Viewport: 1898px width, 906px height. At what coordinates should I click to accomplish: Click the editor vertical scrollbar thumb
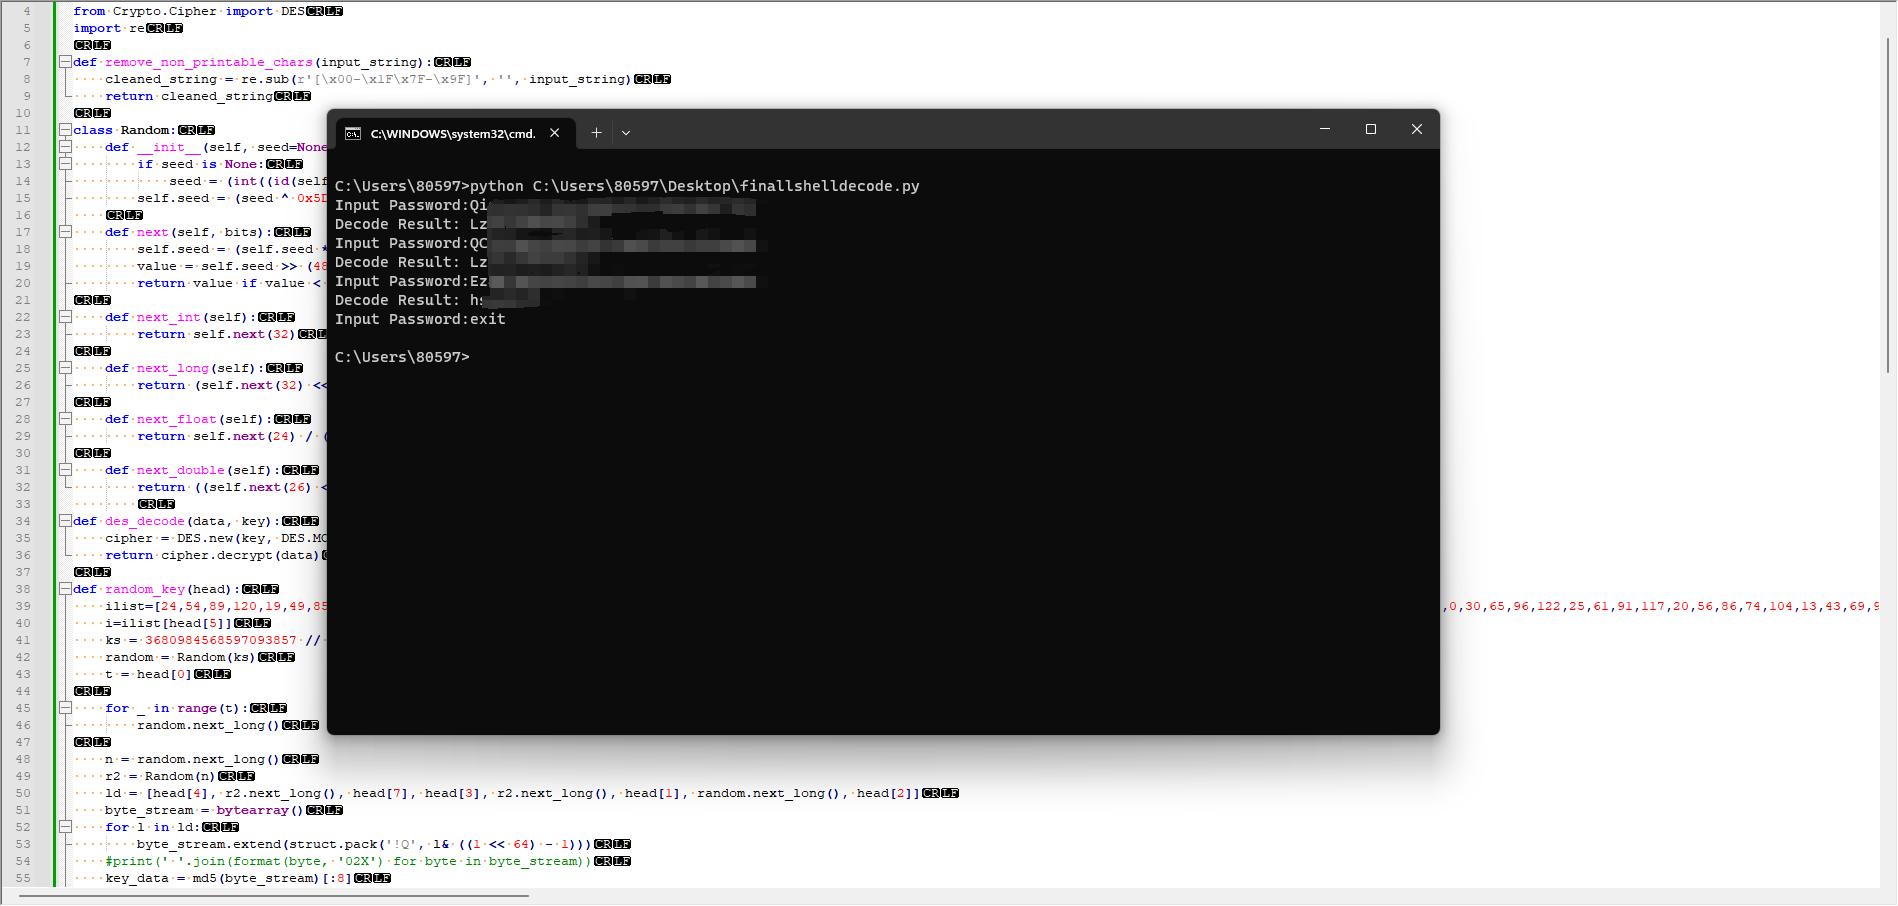1888,205
